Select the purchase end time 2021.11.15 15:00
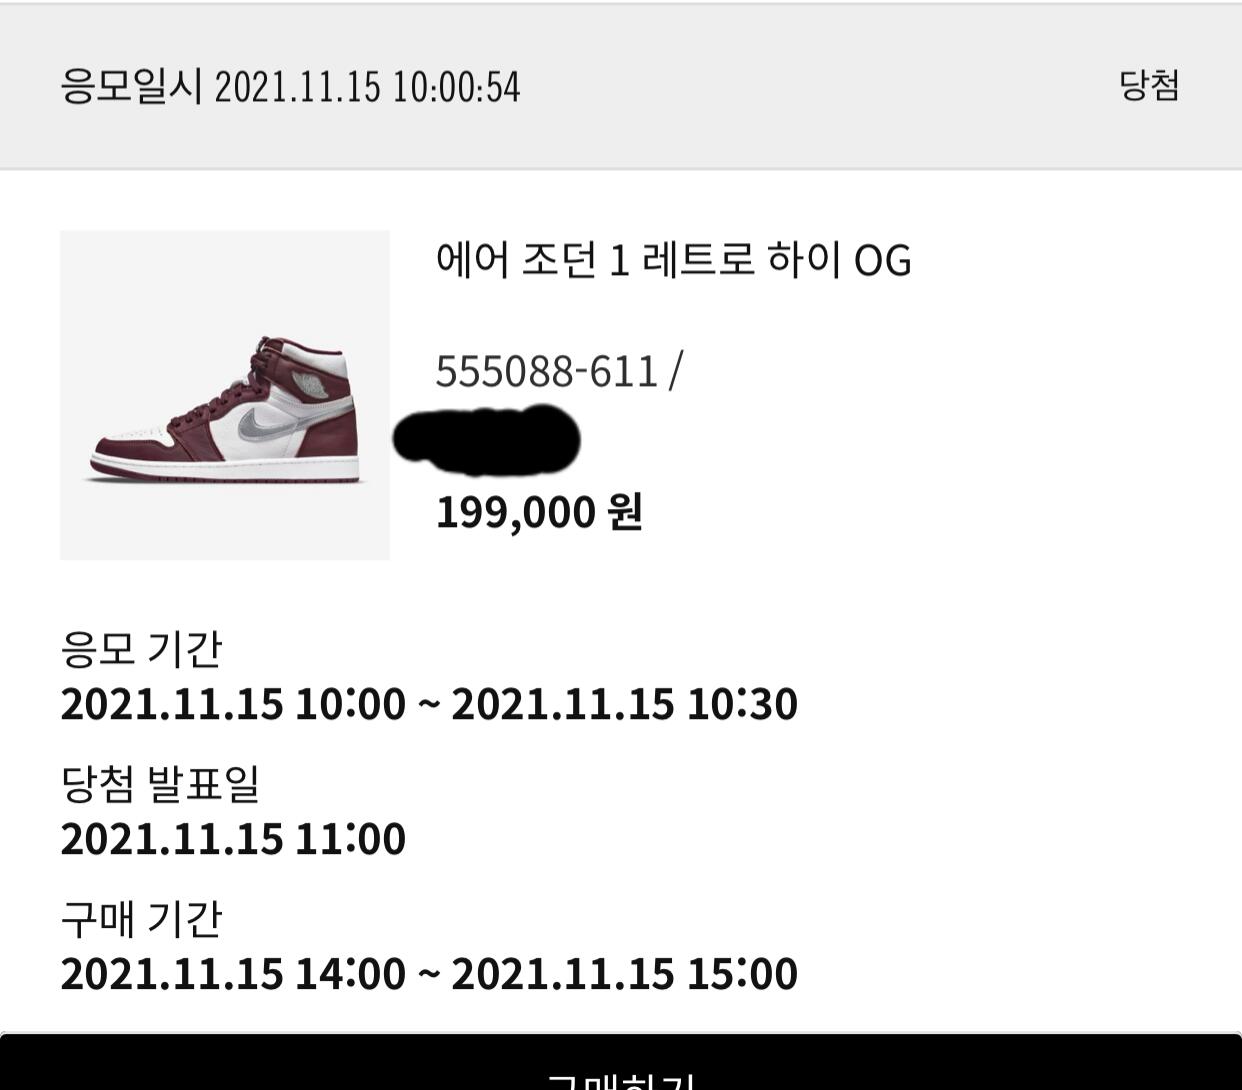Image resolution: width=1242 pixels, height=1090 pixels. click(624, 974)
